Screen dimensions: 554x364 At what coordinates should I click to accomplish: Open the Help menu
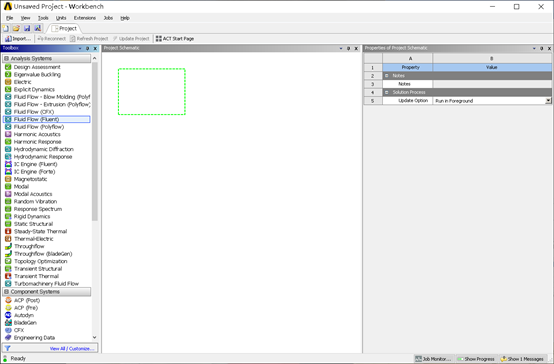[125, 18]
